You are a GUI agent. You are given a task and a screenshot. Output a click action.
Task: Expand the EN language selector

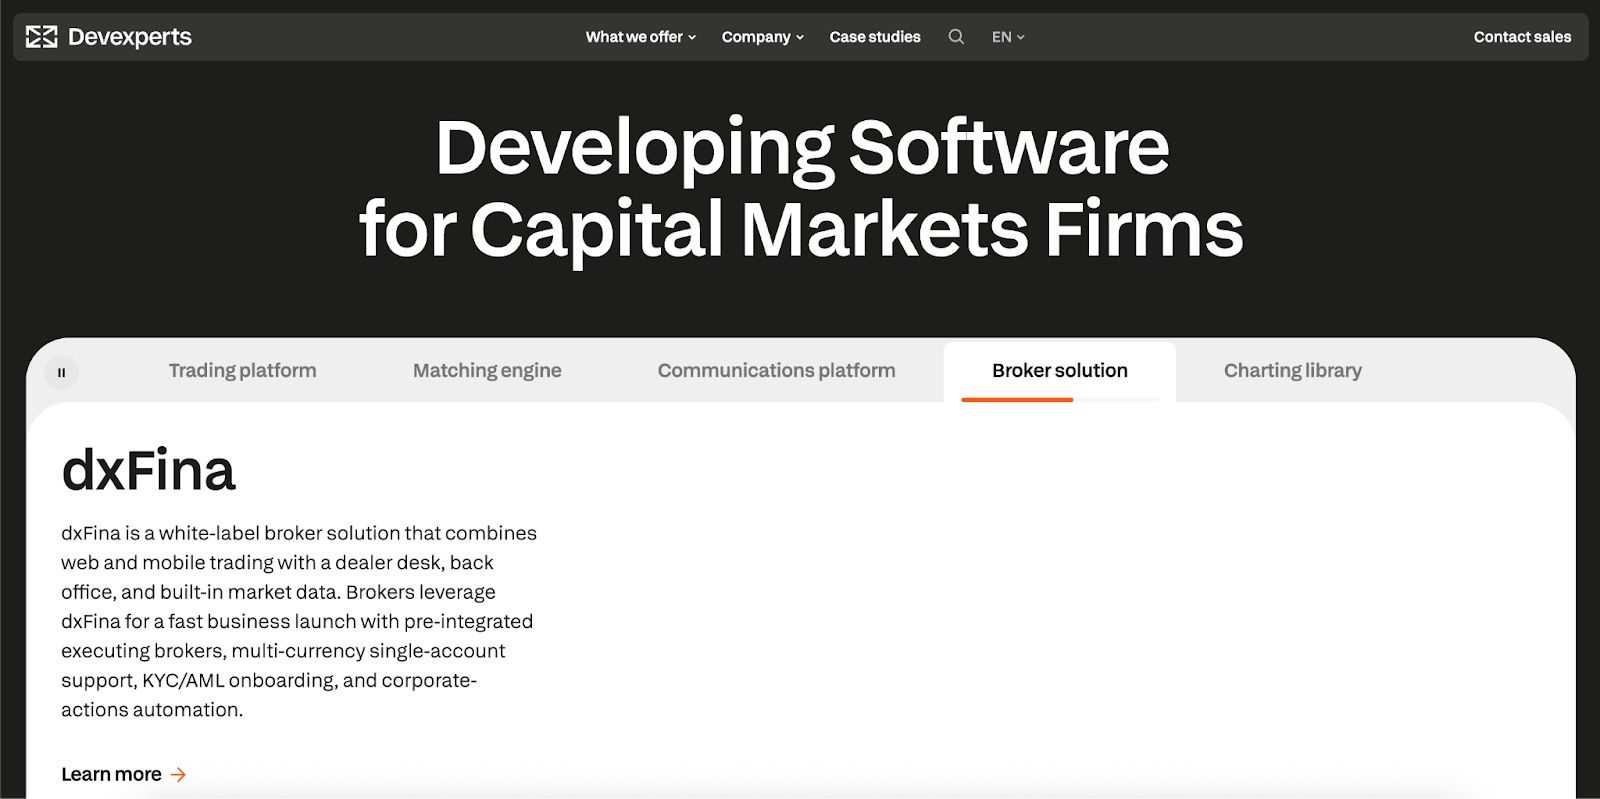tap(1008, 37)
